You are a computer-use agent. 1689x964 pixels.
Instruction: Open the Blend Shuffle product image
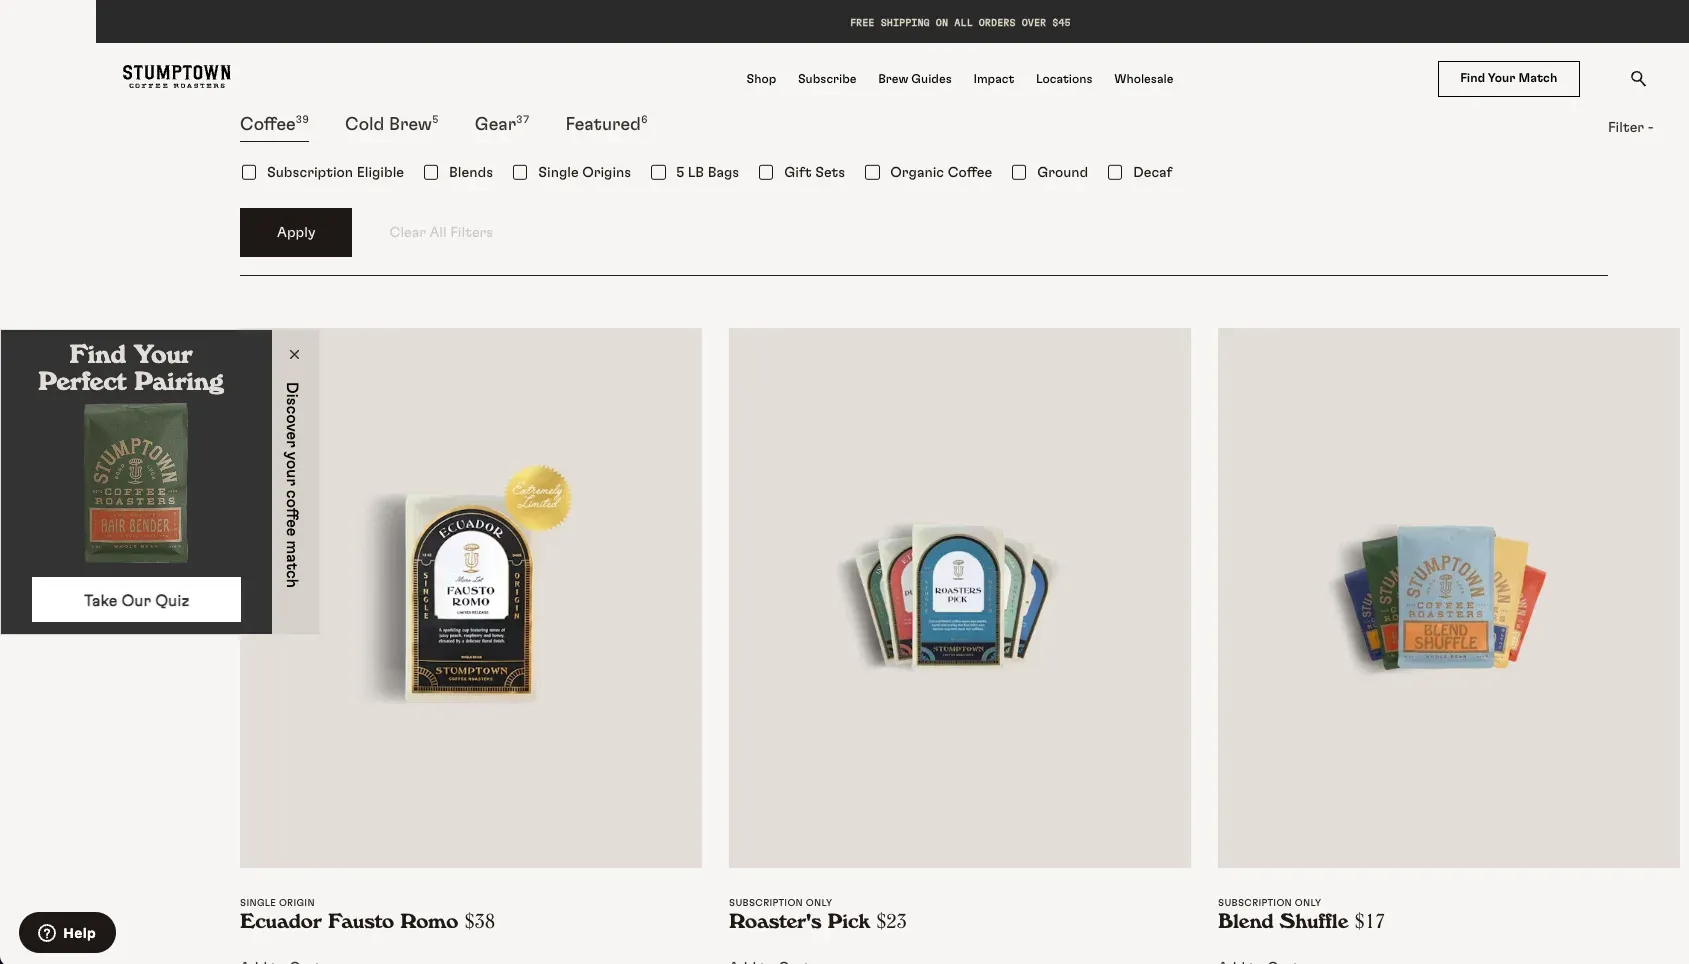click(1449, 598)
